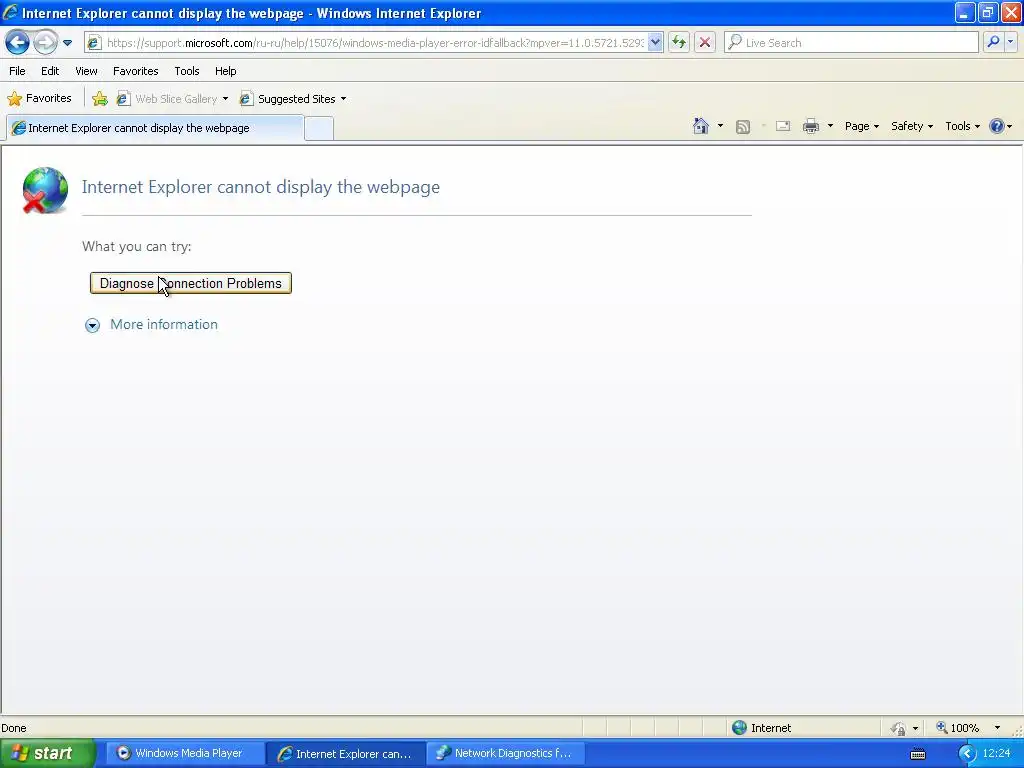Open the Print options dropdown arrow

[830, 126]
